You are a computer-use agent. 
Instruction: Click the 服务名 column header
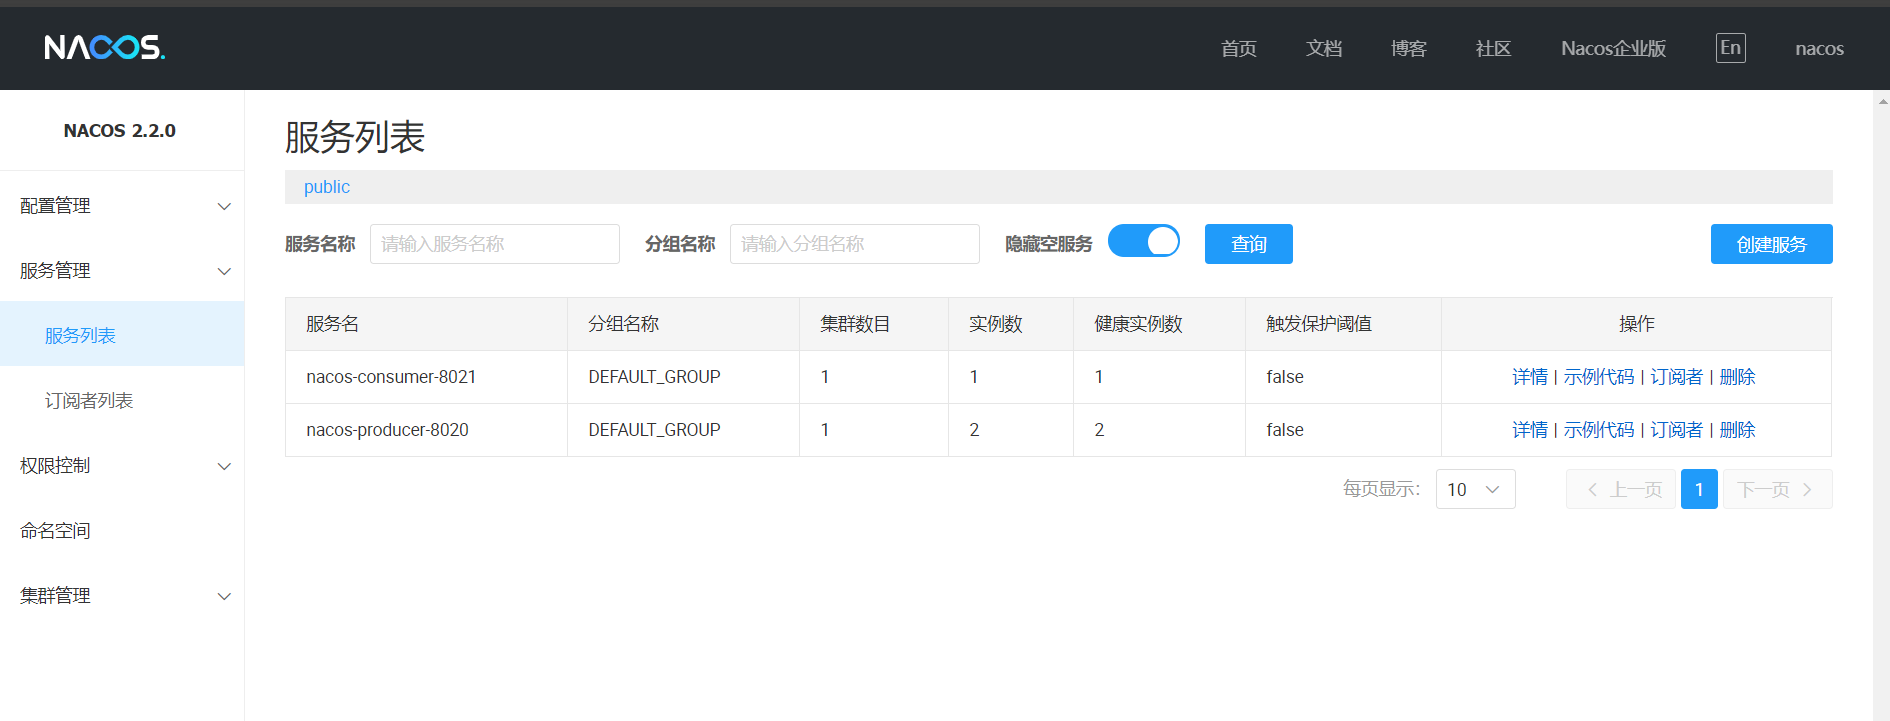[426, 324]
